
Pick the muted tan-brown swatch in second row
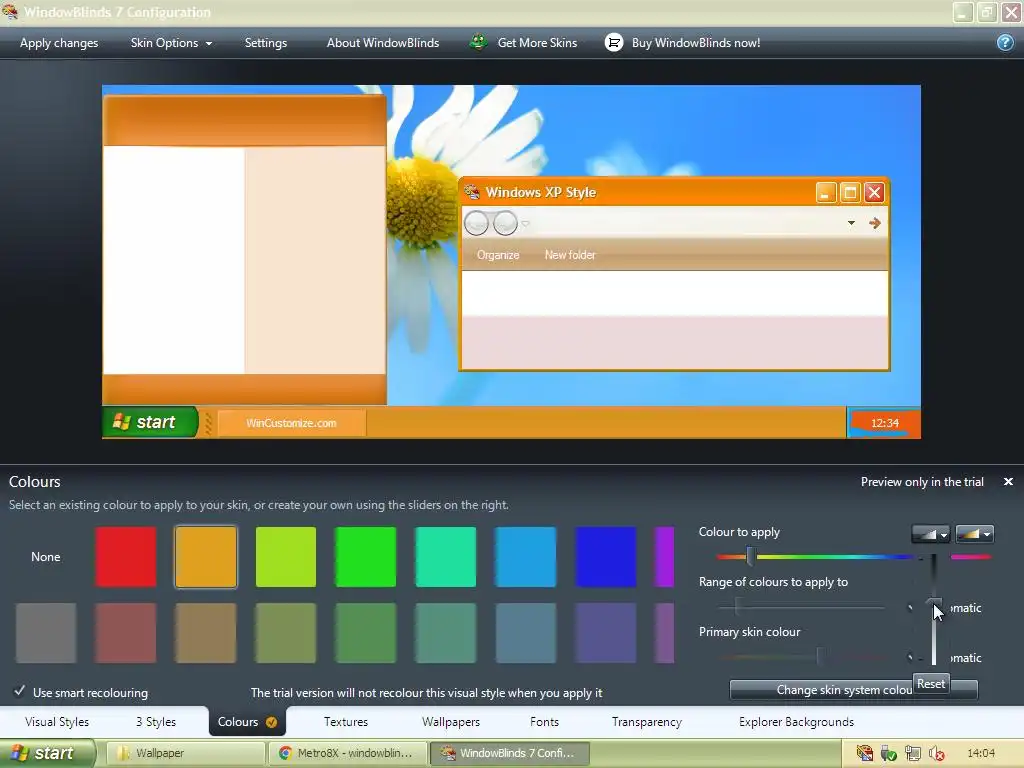click(x=206, y=633)
